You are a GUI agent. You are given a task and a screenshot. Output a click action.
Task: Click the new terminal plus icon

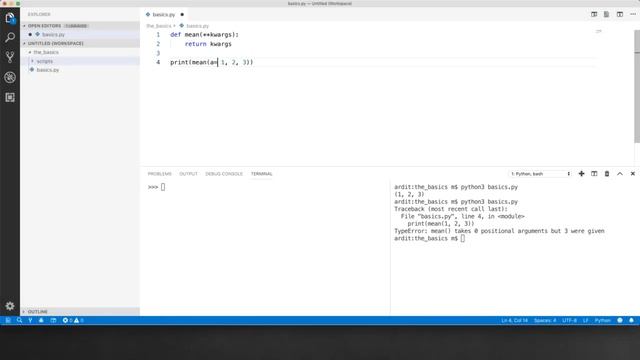pos(581,173)
